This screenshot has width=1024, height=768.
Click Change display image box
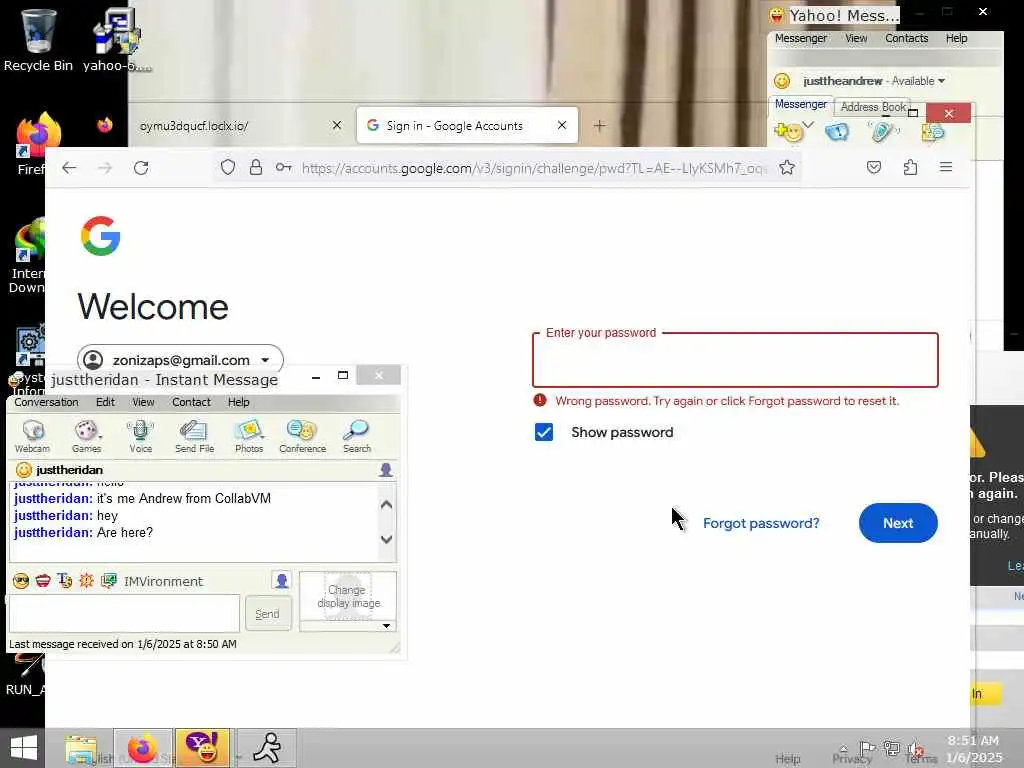(347, 596)
